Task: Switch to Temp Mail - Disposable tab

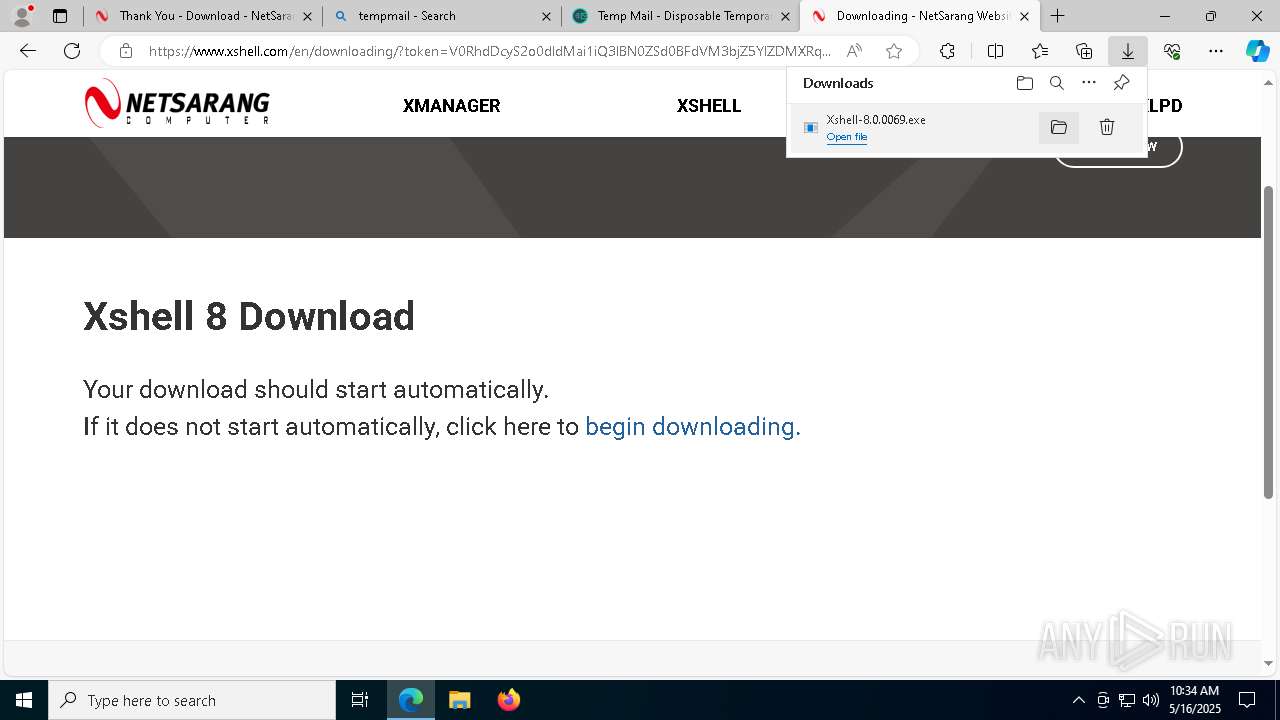Action: [x=680, y=16]
